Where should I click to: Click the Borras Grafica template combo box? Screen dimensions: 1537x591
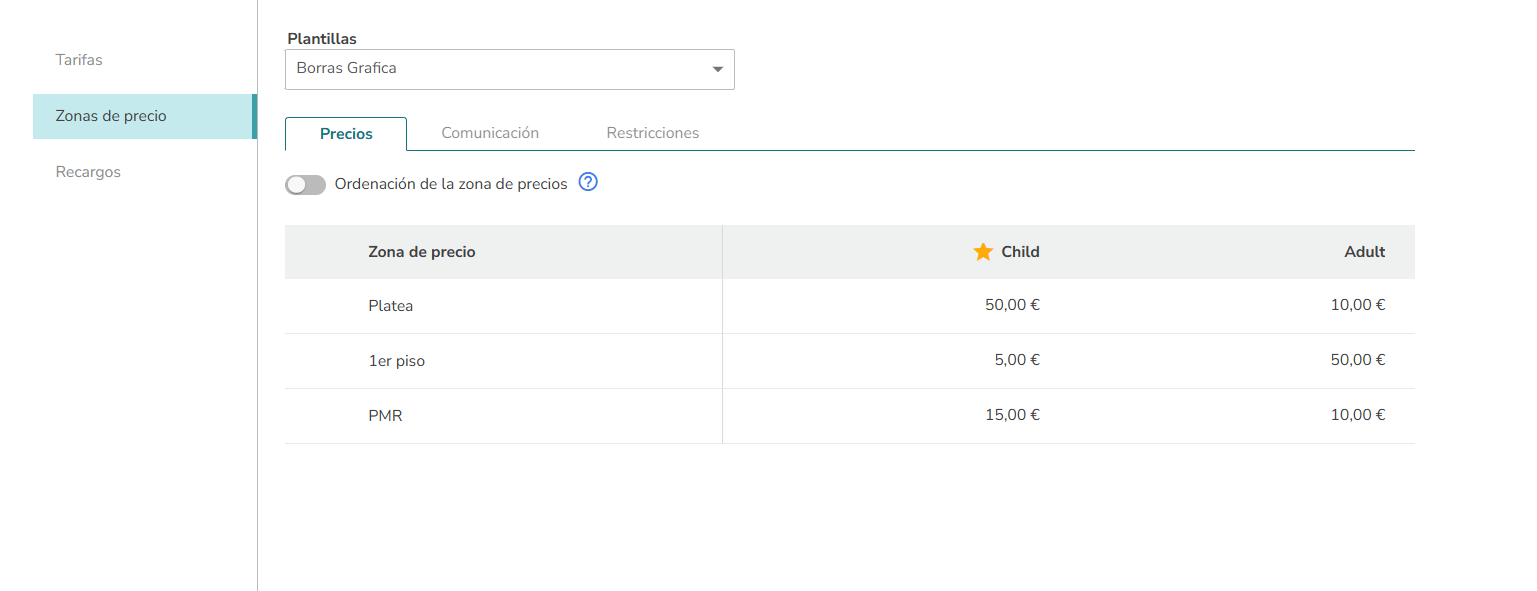point(500,70)
